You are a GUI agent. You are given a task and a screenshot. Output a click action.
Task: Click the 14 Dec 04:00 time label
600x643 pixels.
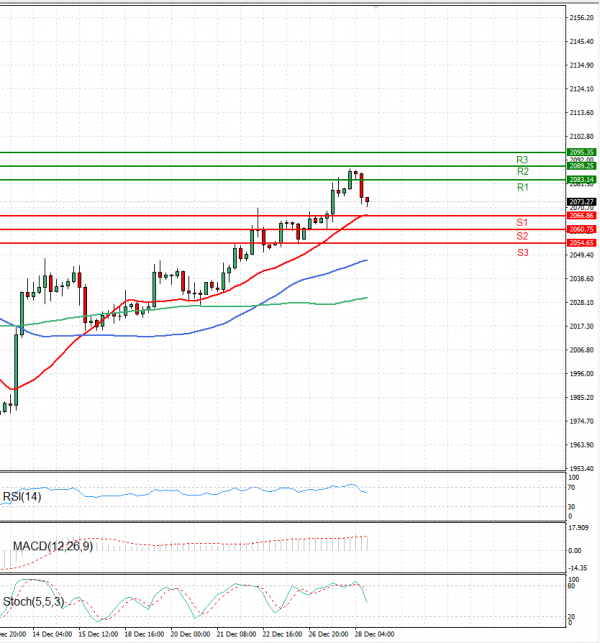point(52,634)
